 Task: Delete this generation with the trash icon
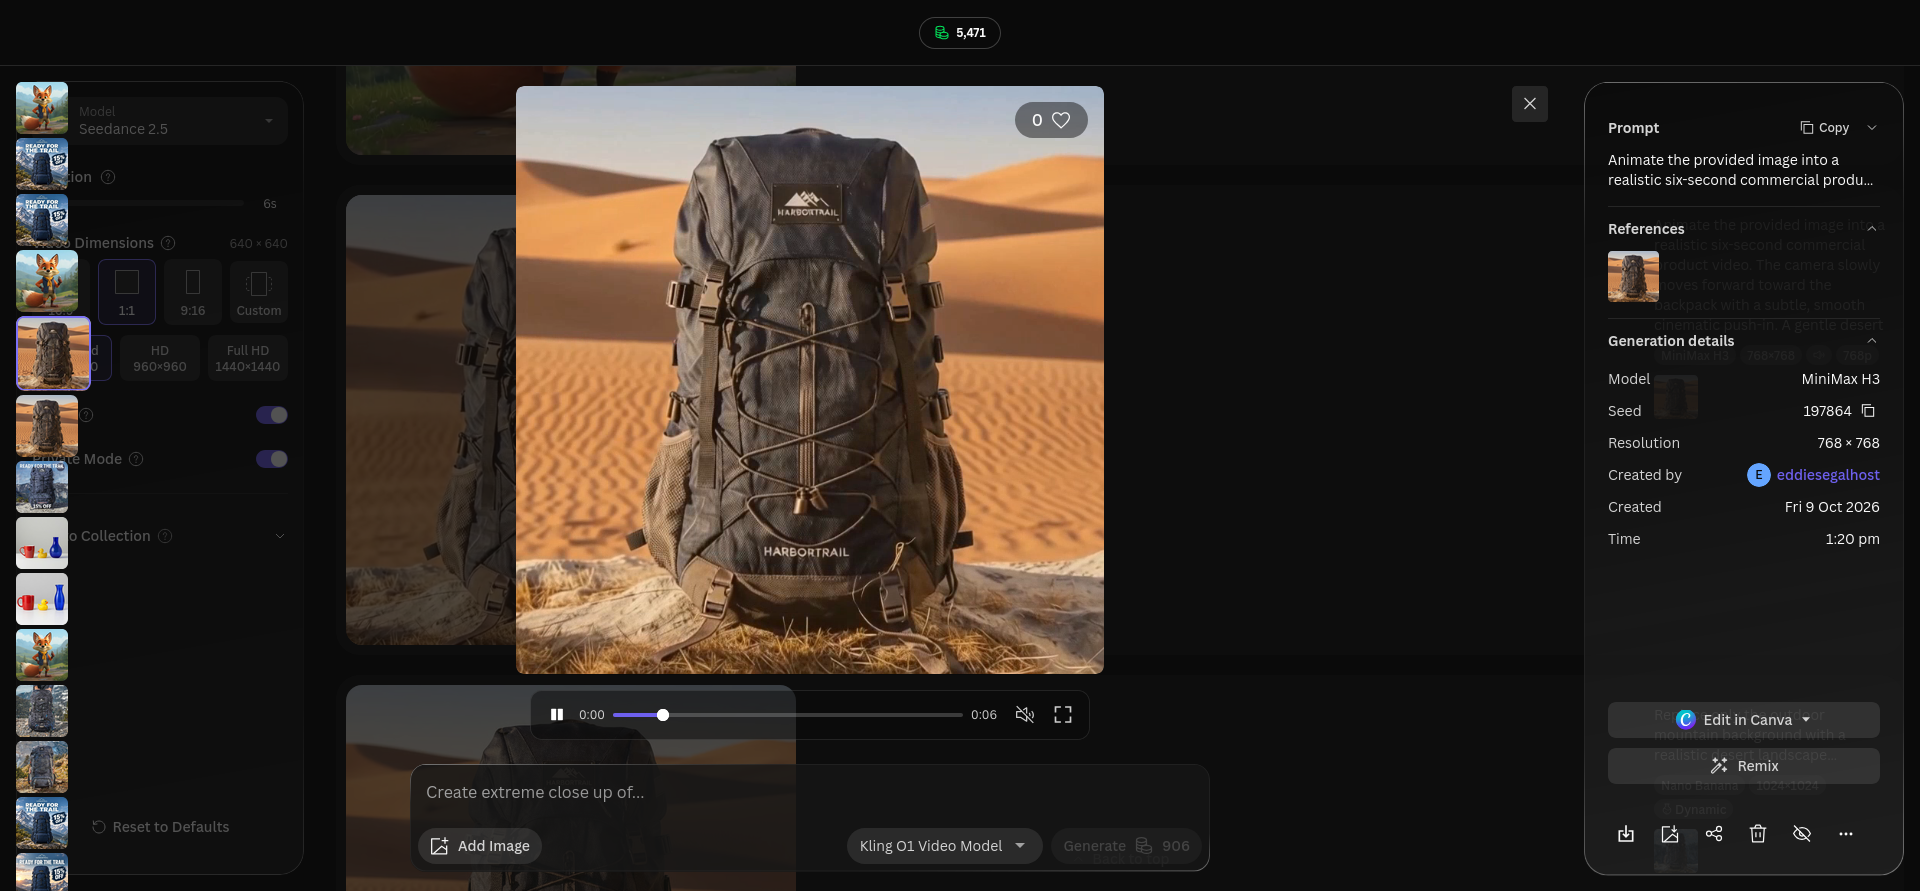tap(1758, 834)
